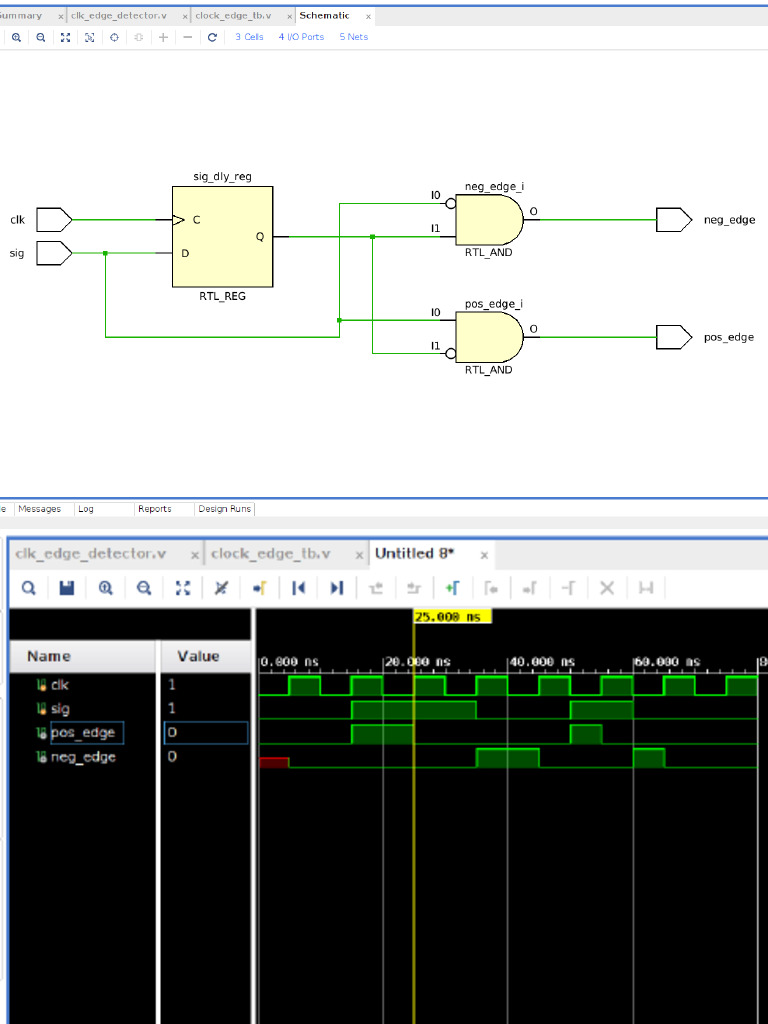This screenshot has width=768, height=1024.
Task: Open the lower clock_edge_tb.v tab
Action: pyautogui.click(x=270, y=554)
